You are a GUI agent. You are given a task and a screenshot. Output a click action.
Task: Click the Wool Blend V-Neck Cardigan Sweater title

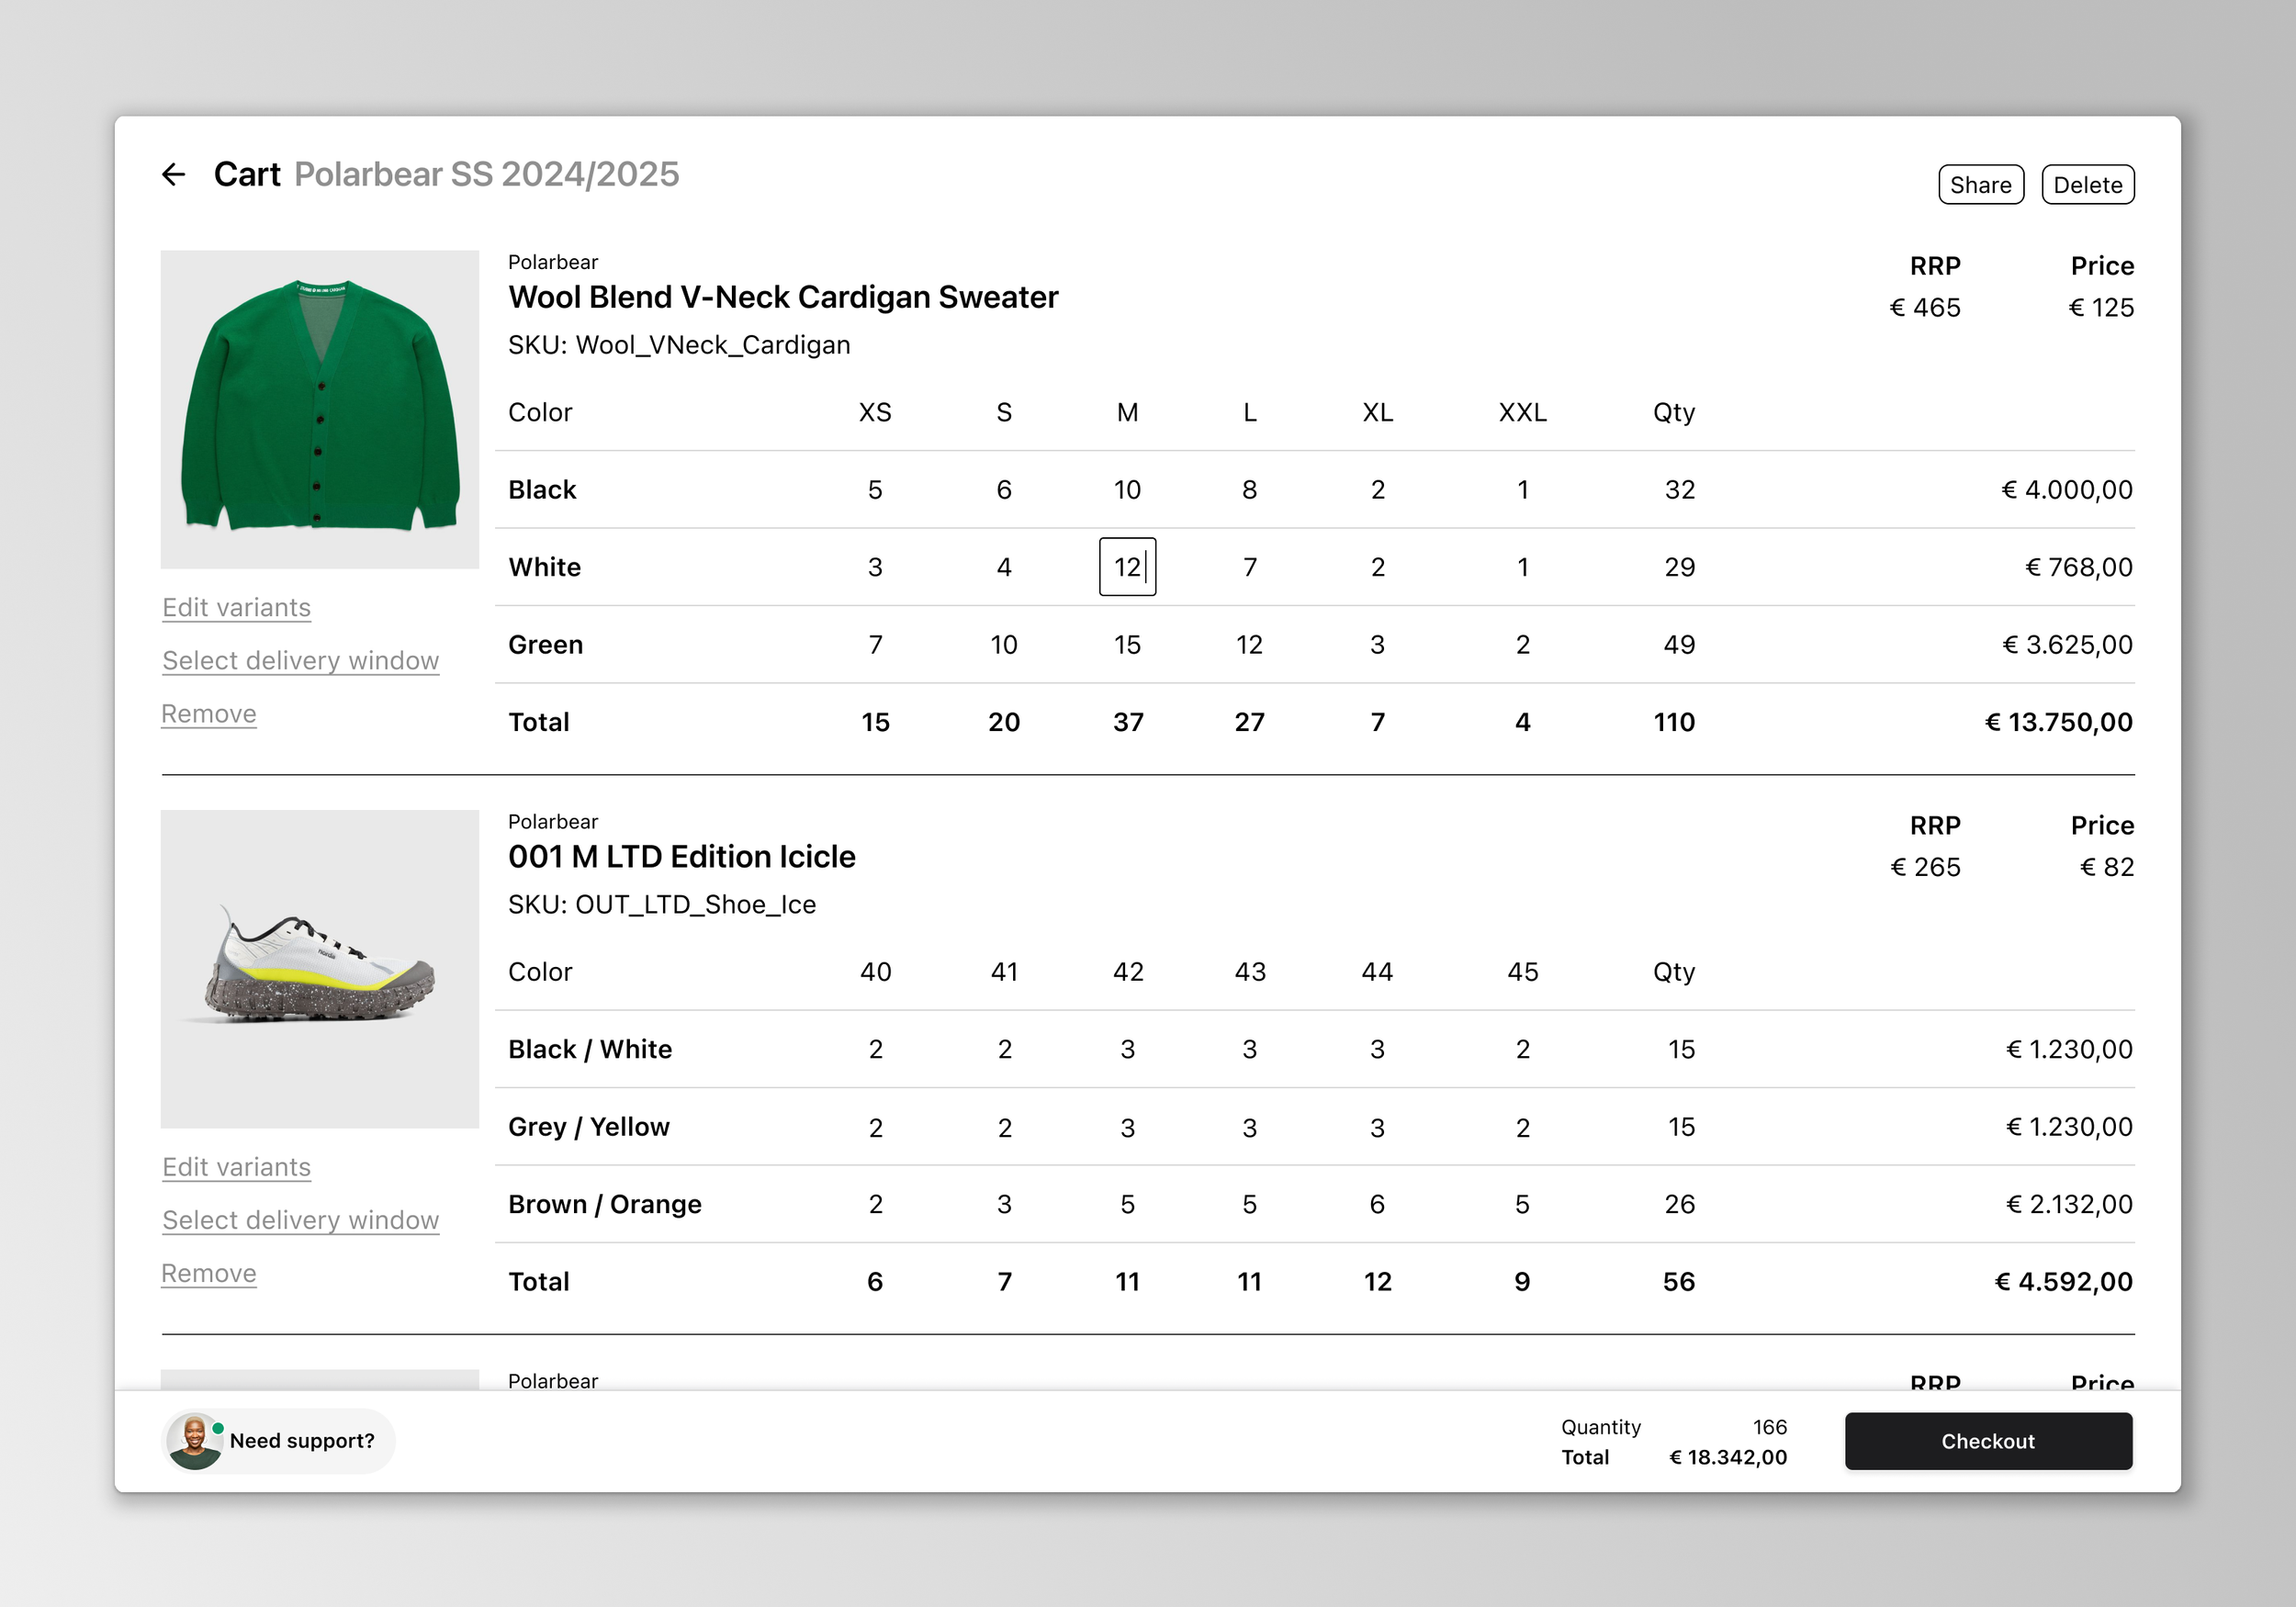783,297
